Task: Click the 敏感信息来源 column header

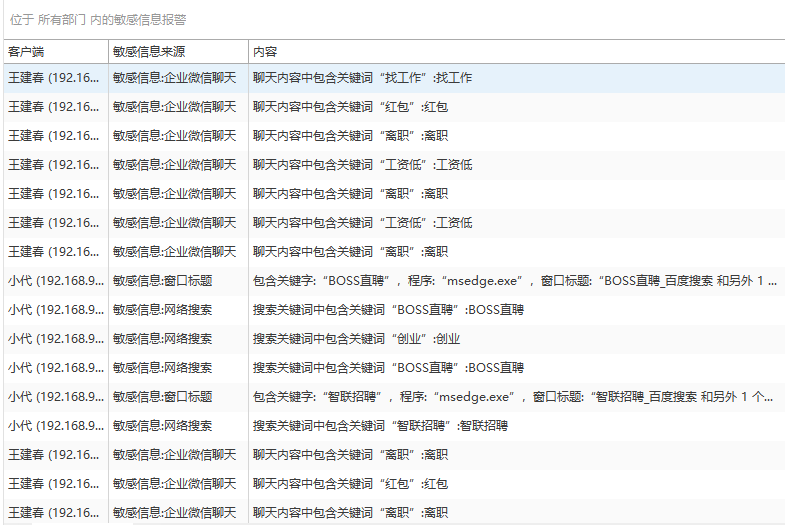Action: pos(148,51)
